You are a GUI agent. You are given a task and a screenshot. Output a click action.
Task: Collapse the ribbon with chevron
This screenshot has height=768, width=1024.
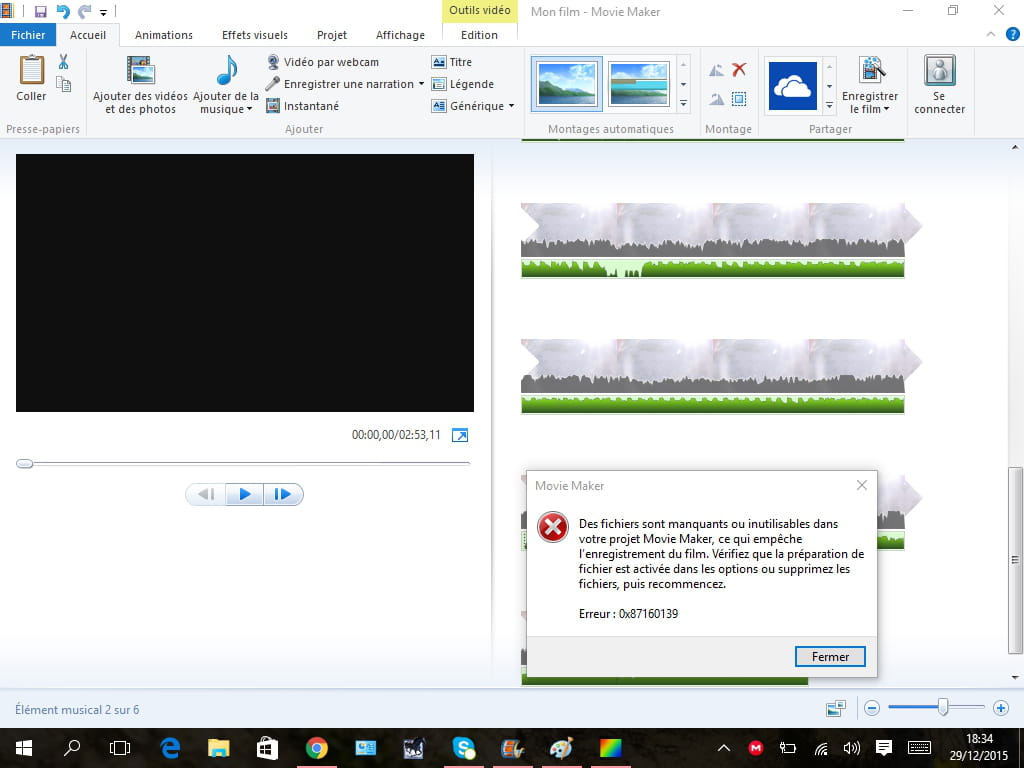[991, 35]
